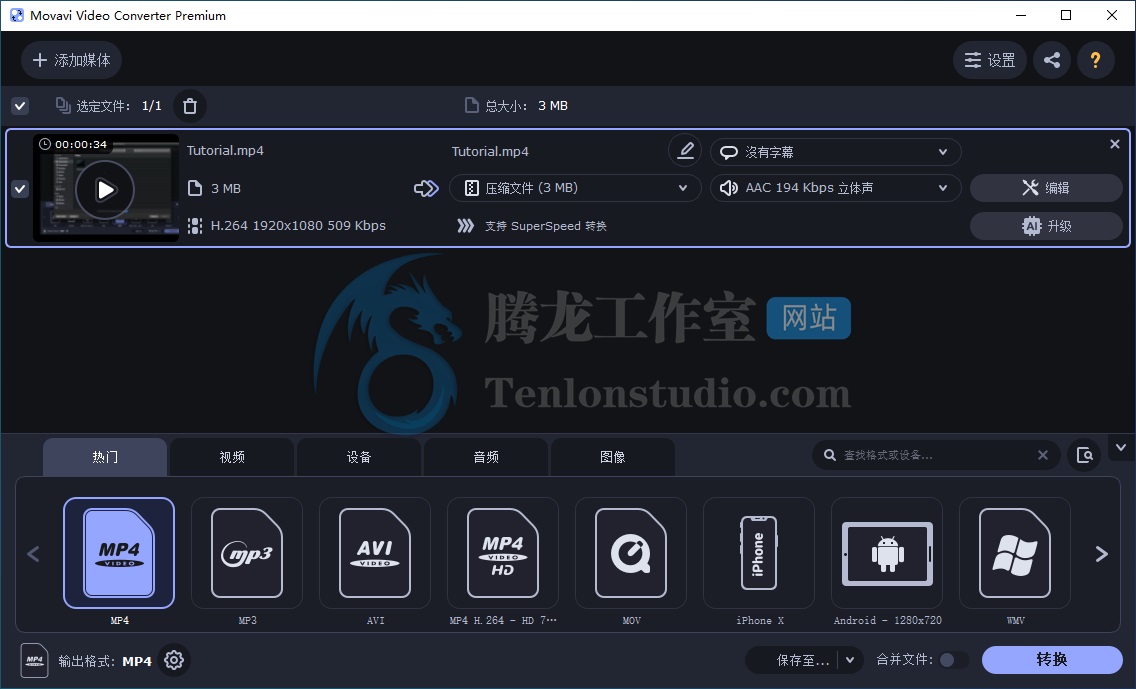The height and width of the screenshot is (689, 1136).
Task: Select the MP4 H.264 HD preset
Action: tap(503, 553)
